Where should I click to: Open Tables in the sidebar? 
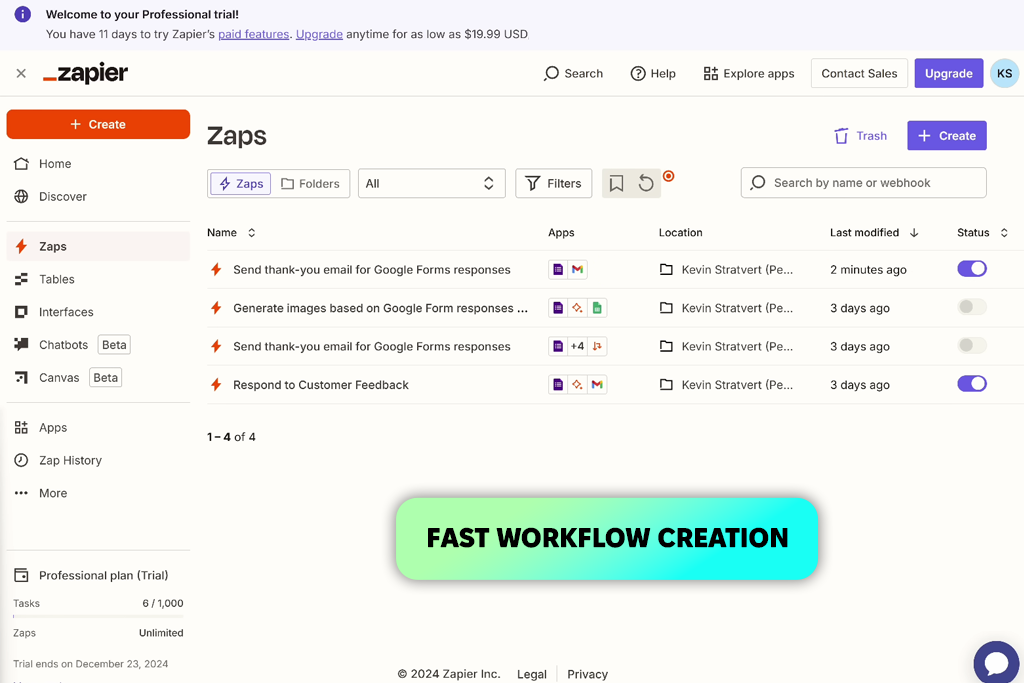(98, 279)
